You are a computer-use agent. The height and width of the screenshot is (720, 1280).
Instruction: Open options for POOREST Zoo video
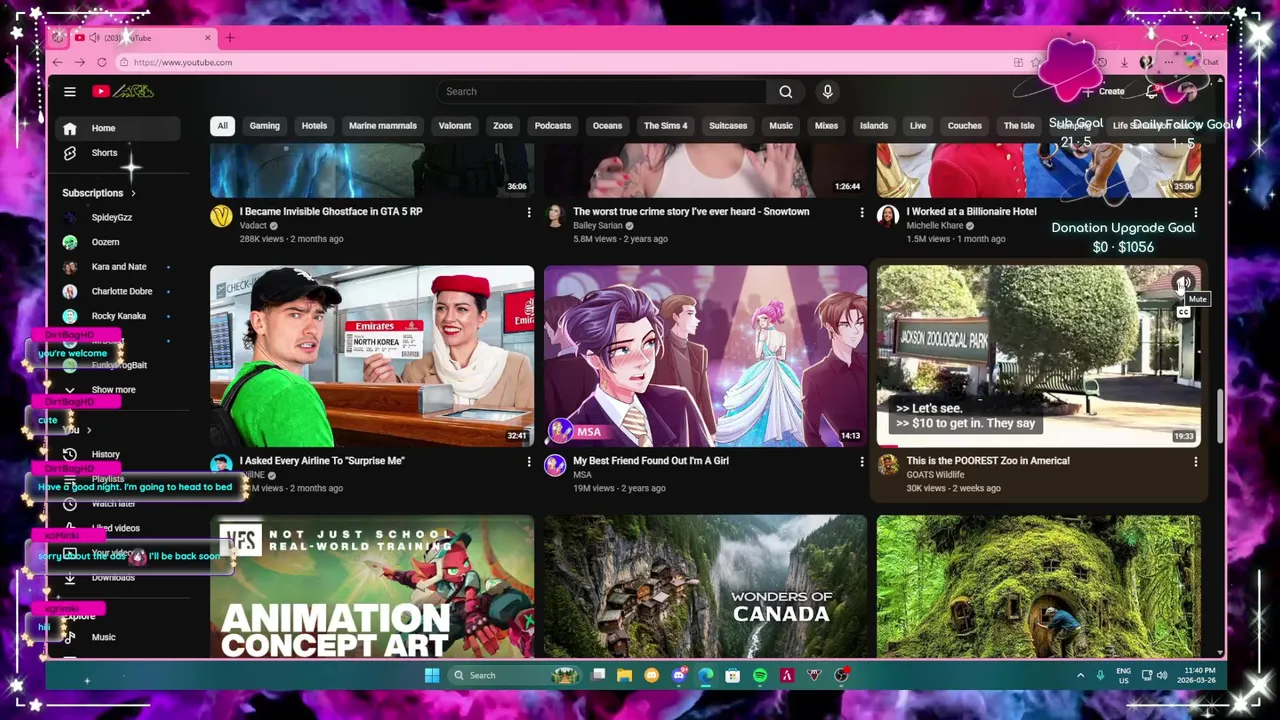pos(1195,461)
